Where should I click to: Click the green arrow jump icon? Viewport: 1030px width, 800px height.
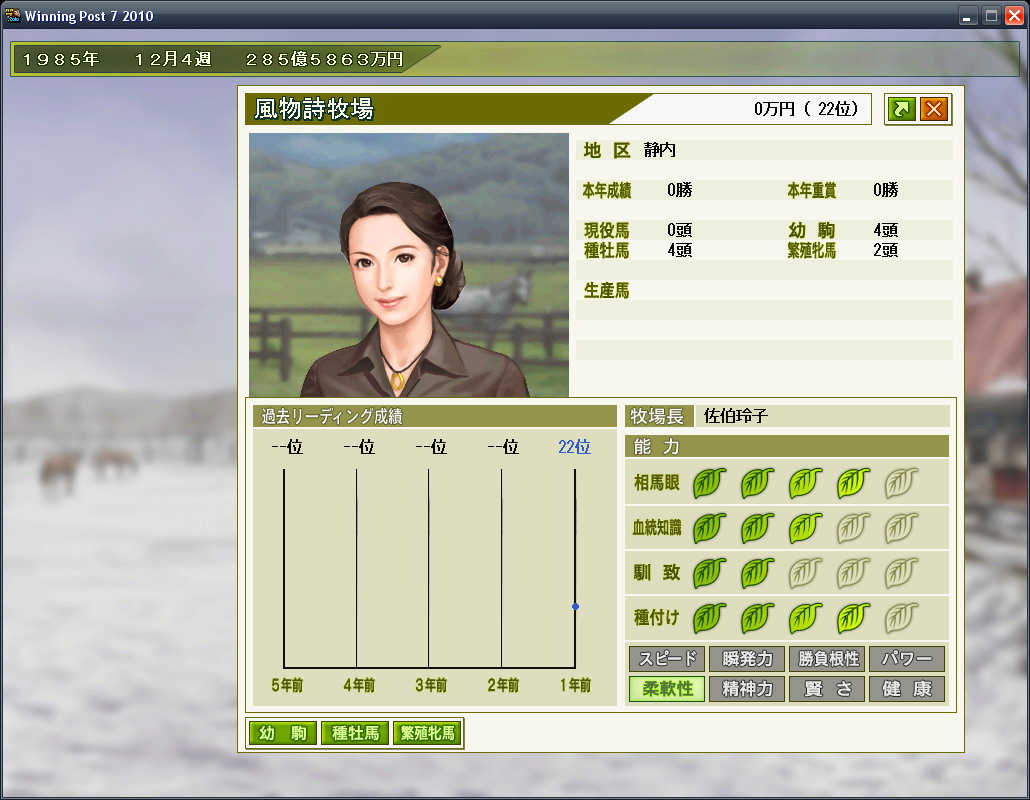click(x=901, y=109)
